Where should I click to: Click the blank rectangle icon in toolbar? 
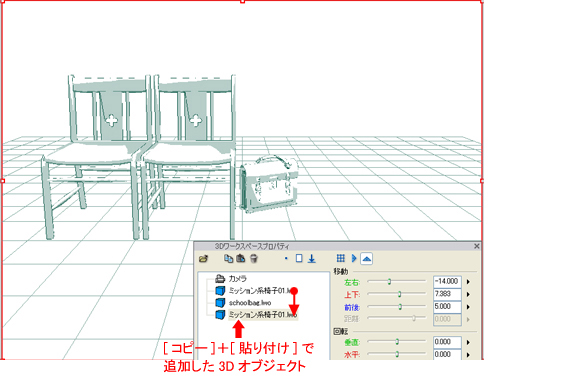(299, 258)
